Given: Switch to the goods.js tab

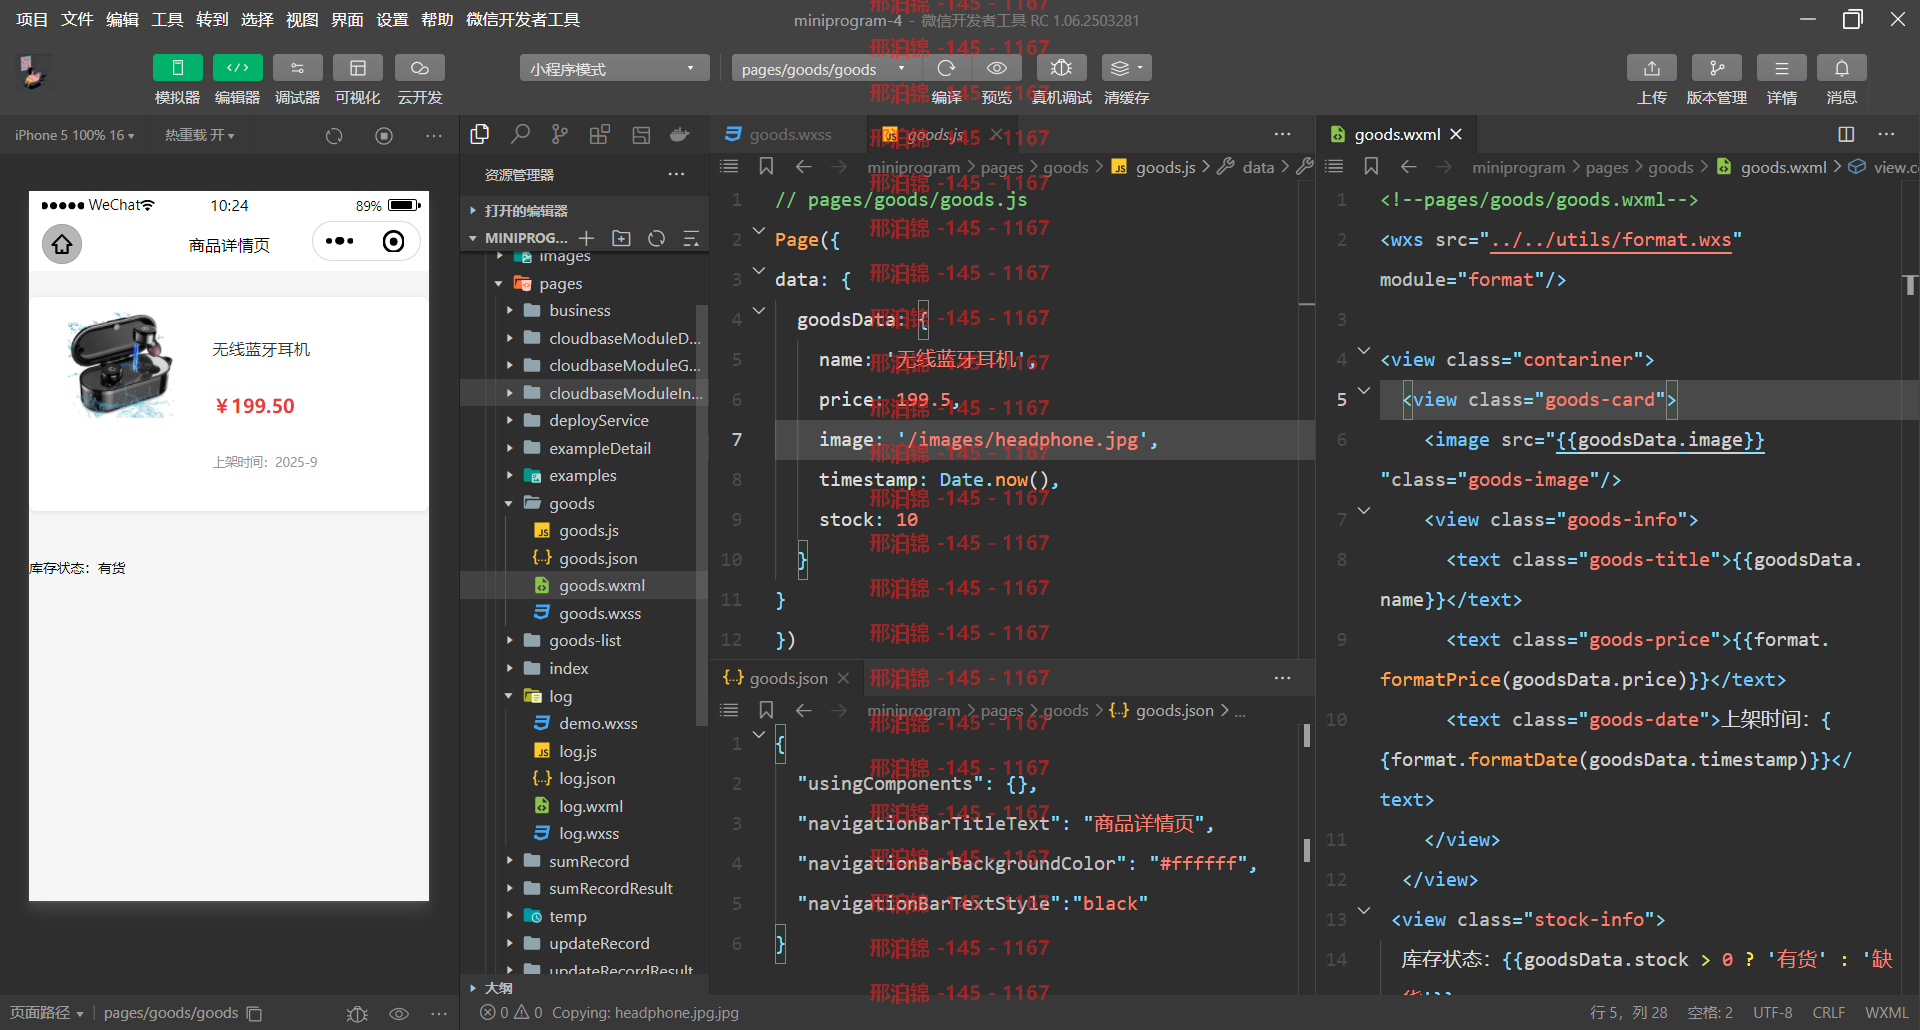Looking at the screenshot, I should tap(935, 134).
